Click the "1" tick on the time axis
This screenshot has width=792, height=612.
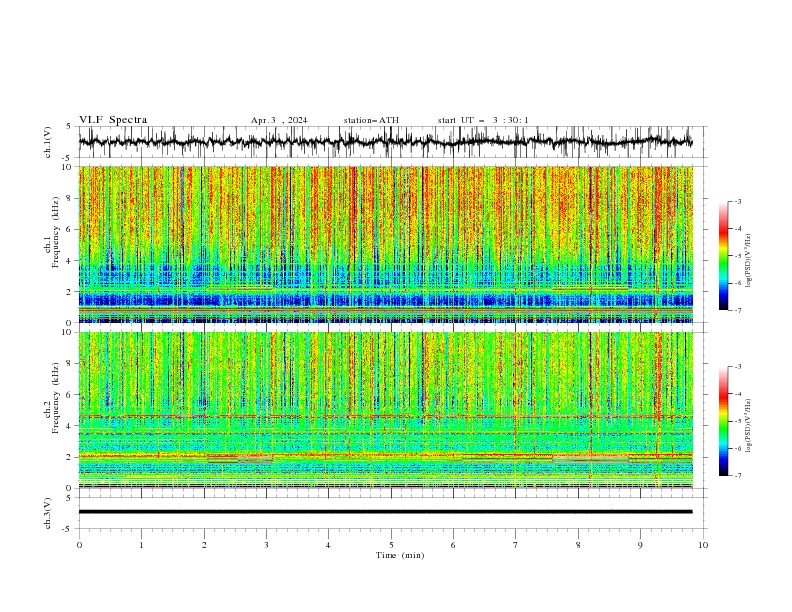[141, 545]
